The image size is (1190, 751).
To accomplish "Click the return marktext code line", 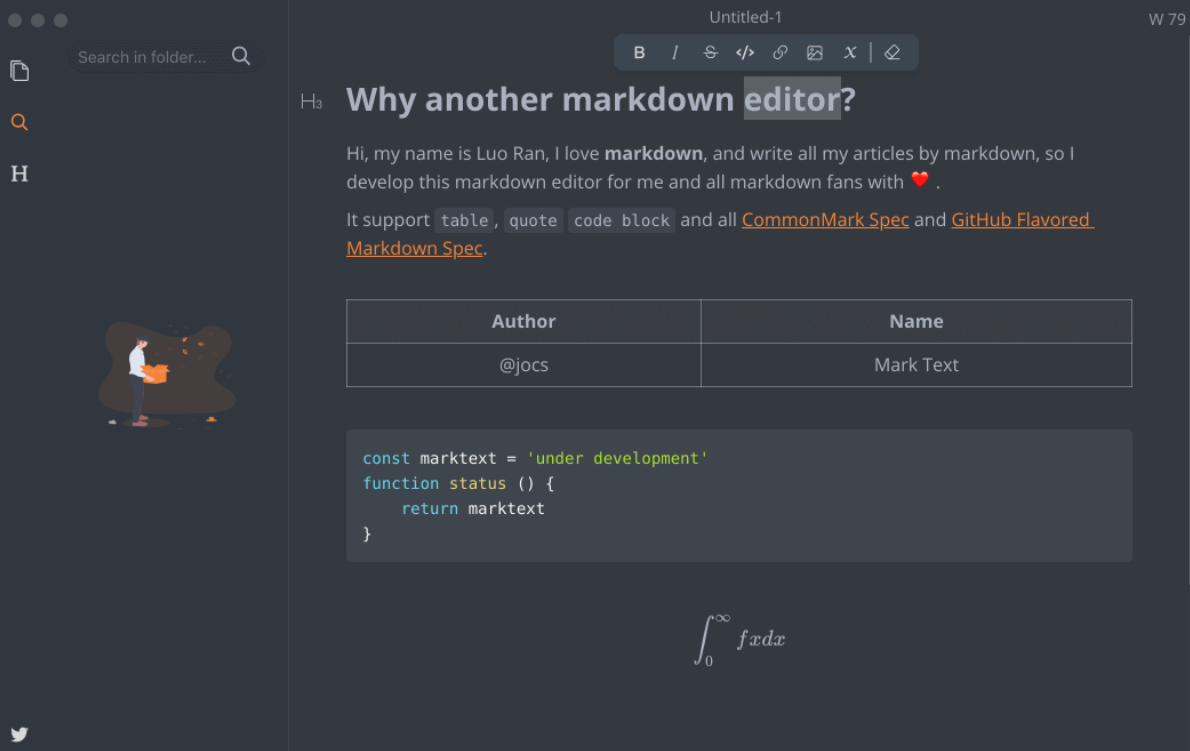I will click(x=472, y=508).
